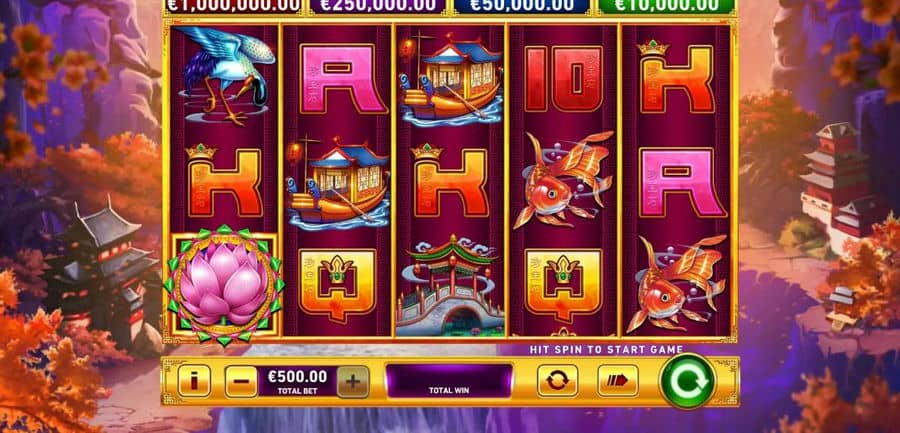Click the €1,000,000.00 jackpot banner

(232, 5)
